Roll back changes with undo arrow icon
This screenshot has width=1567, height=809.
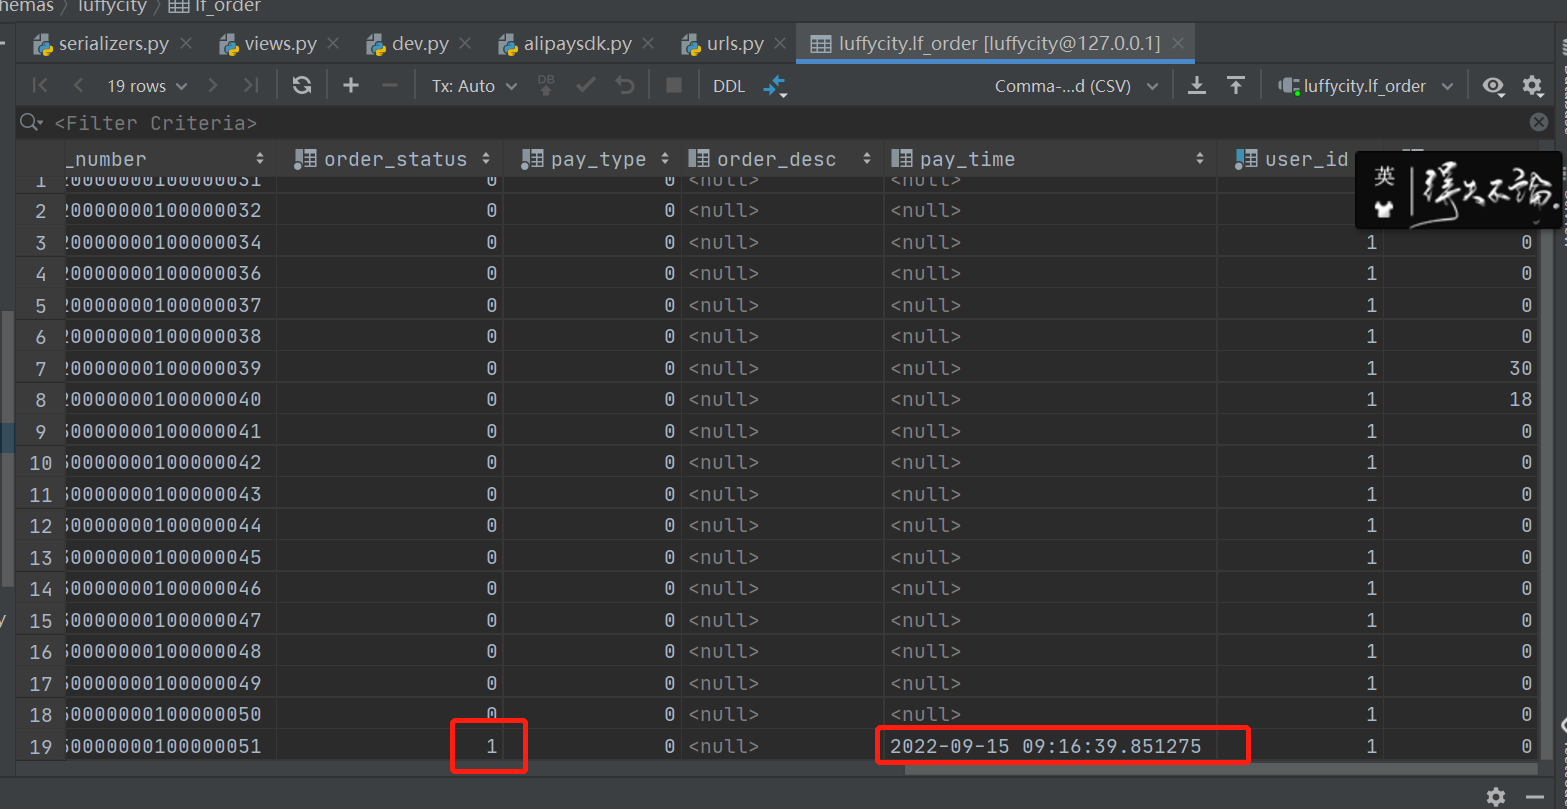pyautogui.click(x=625, y=86)
